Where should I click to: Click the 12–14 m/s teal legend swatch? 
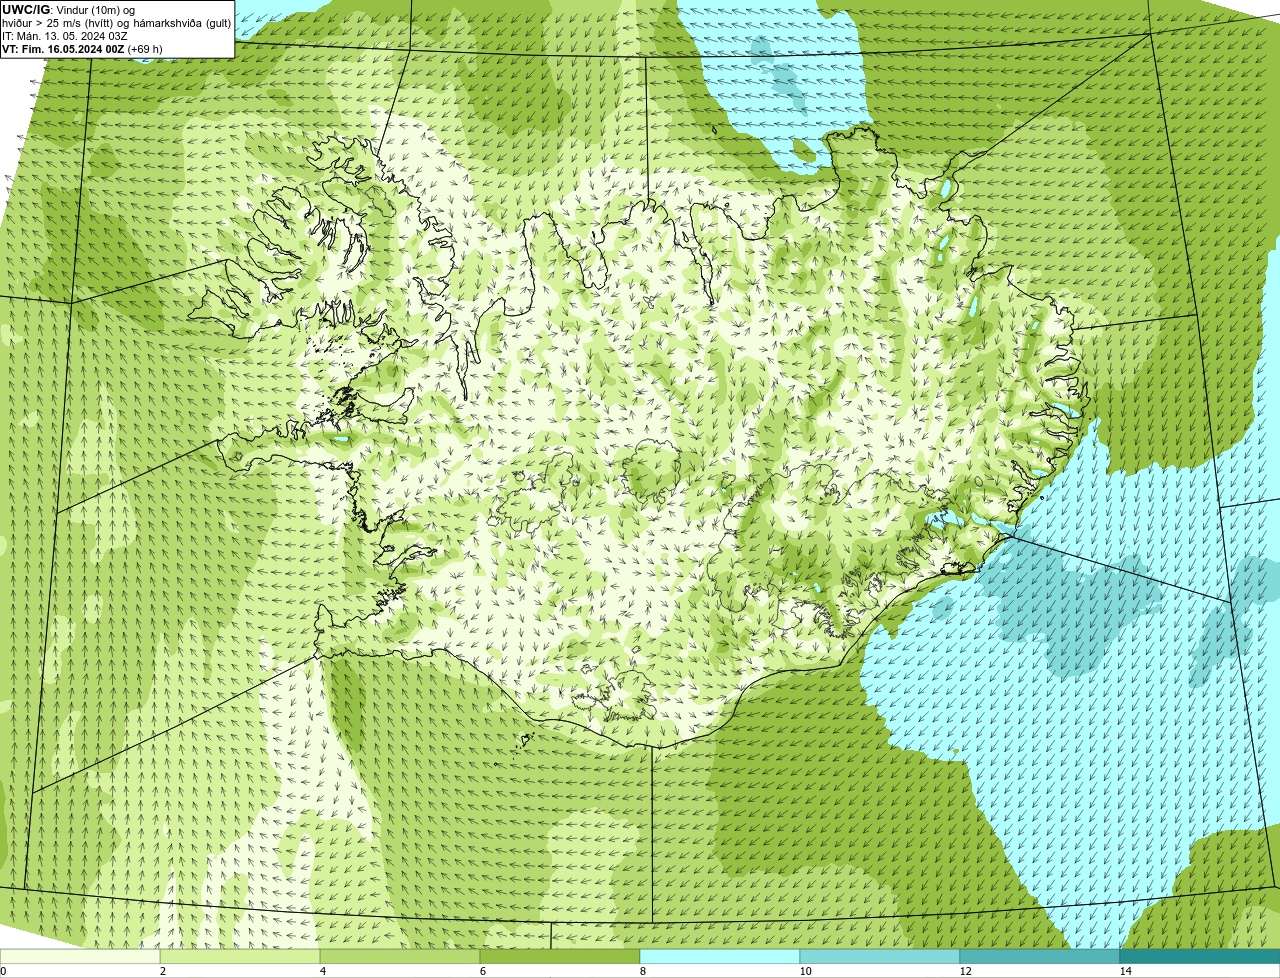1040,956
